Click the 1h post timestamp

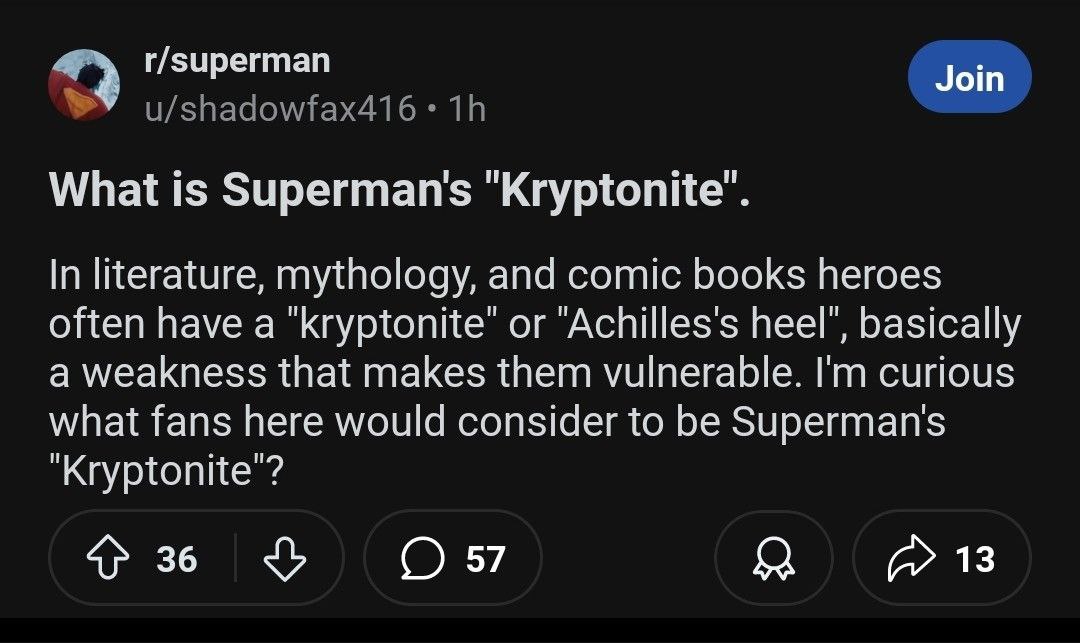(x=468, y=107)
